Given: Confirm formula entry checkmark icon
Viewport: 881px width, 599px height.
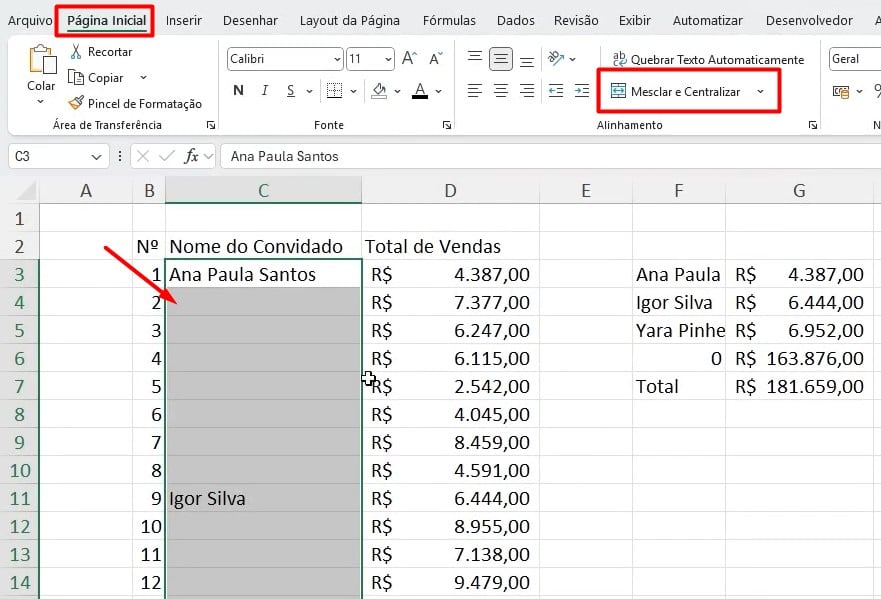Looking at the screenshot, I should pos(166,156).
